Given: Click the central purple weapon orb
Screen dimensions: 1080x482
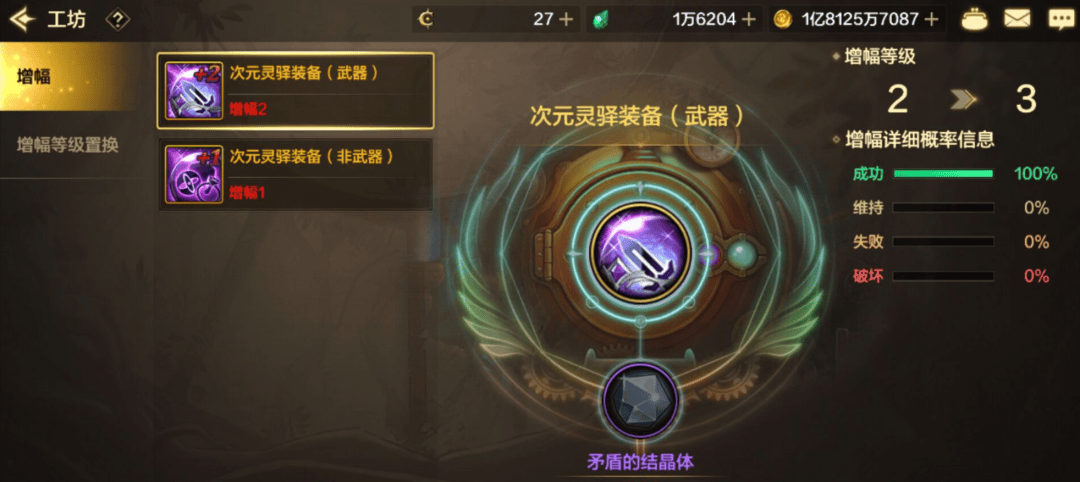Looking at the screenshot, I should click(x=641, y=254).
